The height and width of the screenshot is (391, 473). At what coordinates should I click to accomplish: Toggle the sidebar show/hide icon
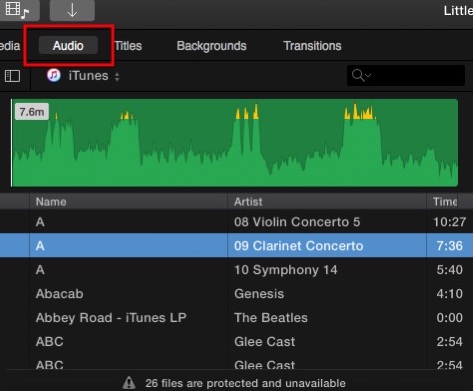12,76
